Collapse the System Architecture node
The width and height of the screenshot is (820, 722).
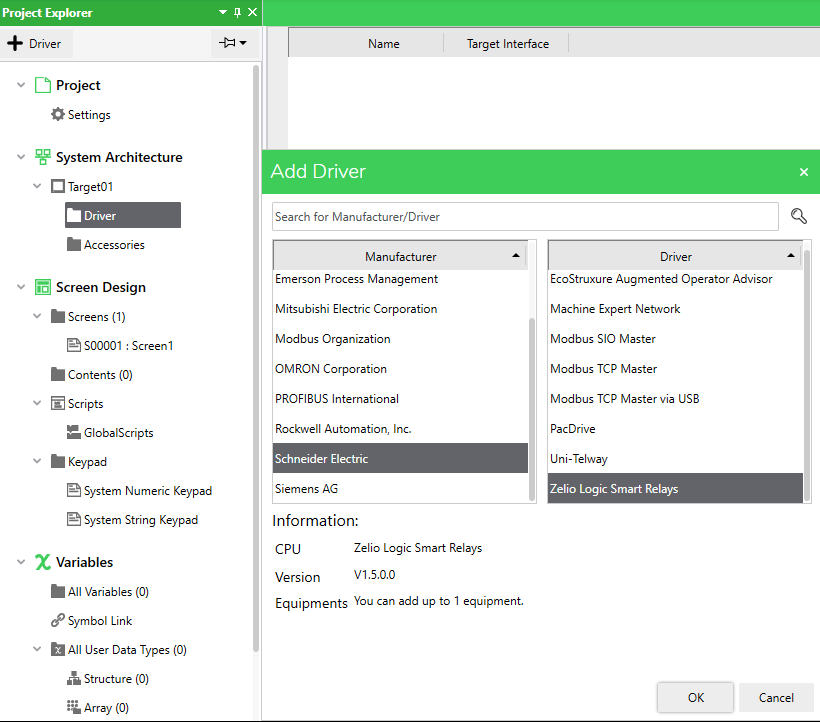point(21,157)
